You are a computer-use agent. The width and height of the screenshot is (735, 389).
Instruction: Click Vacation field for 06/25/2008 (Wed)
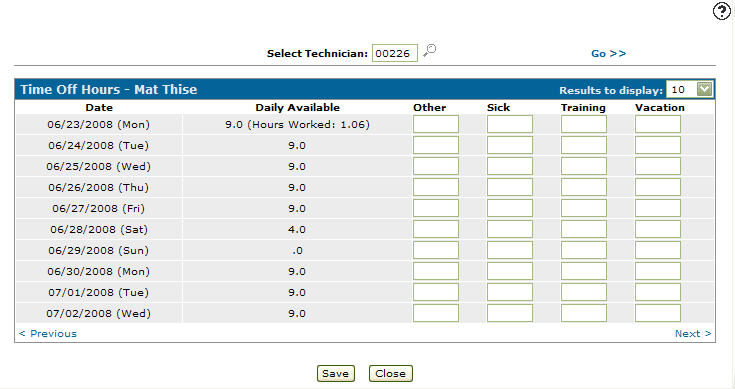[x=658, y=166]
